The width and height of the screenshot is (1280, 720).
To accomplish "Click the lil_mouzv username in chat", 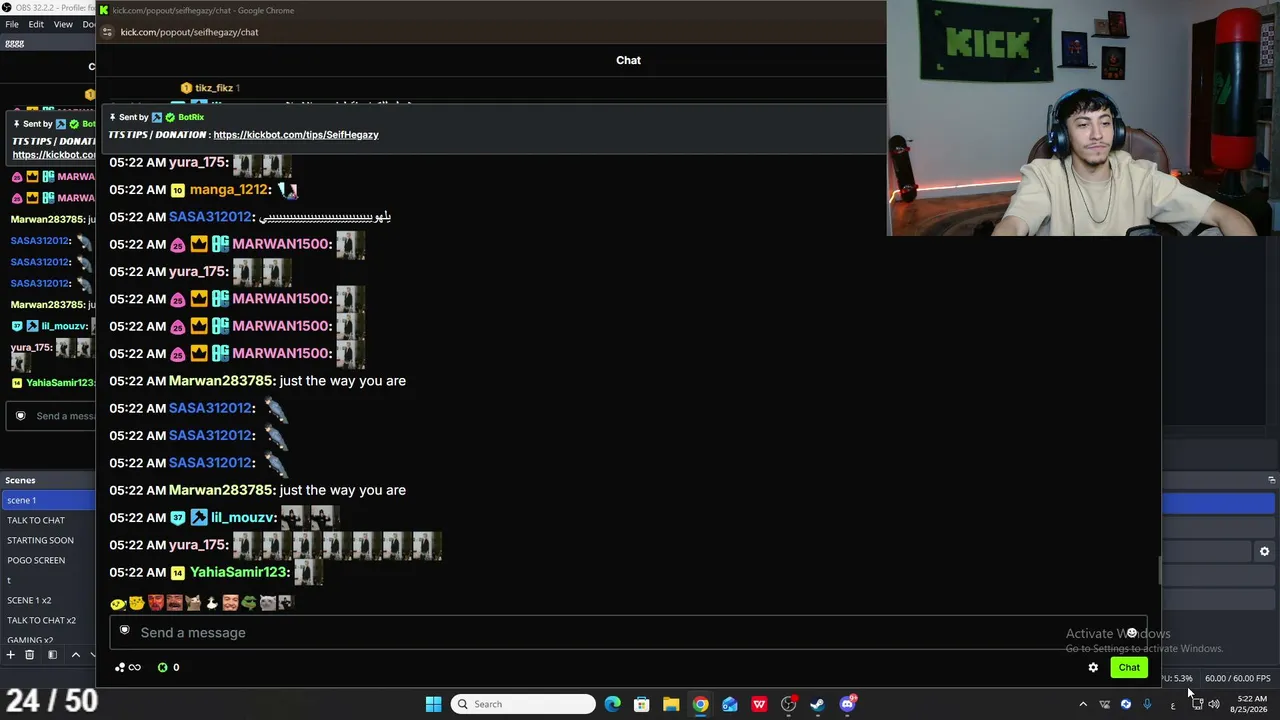I will click(x=242, y=518).
